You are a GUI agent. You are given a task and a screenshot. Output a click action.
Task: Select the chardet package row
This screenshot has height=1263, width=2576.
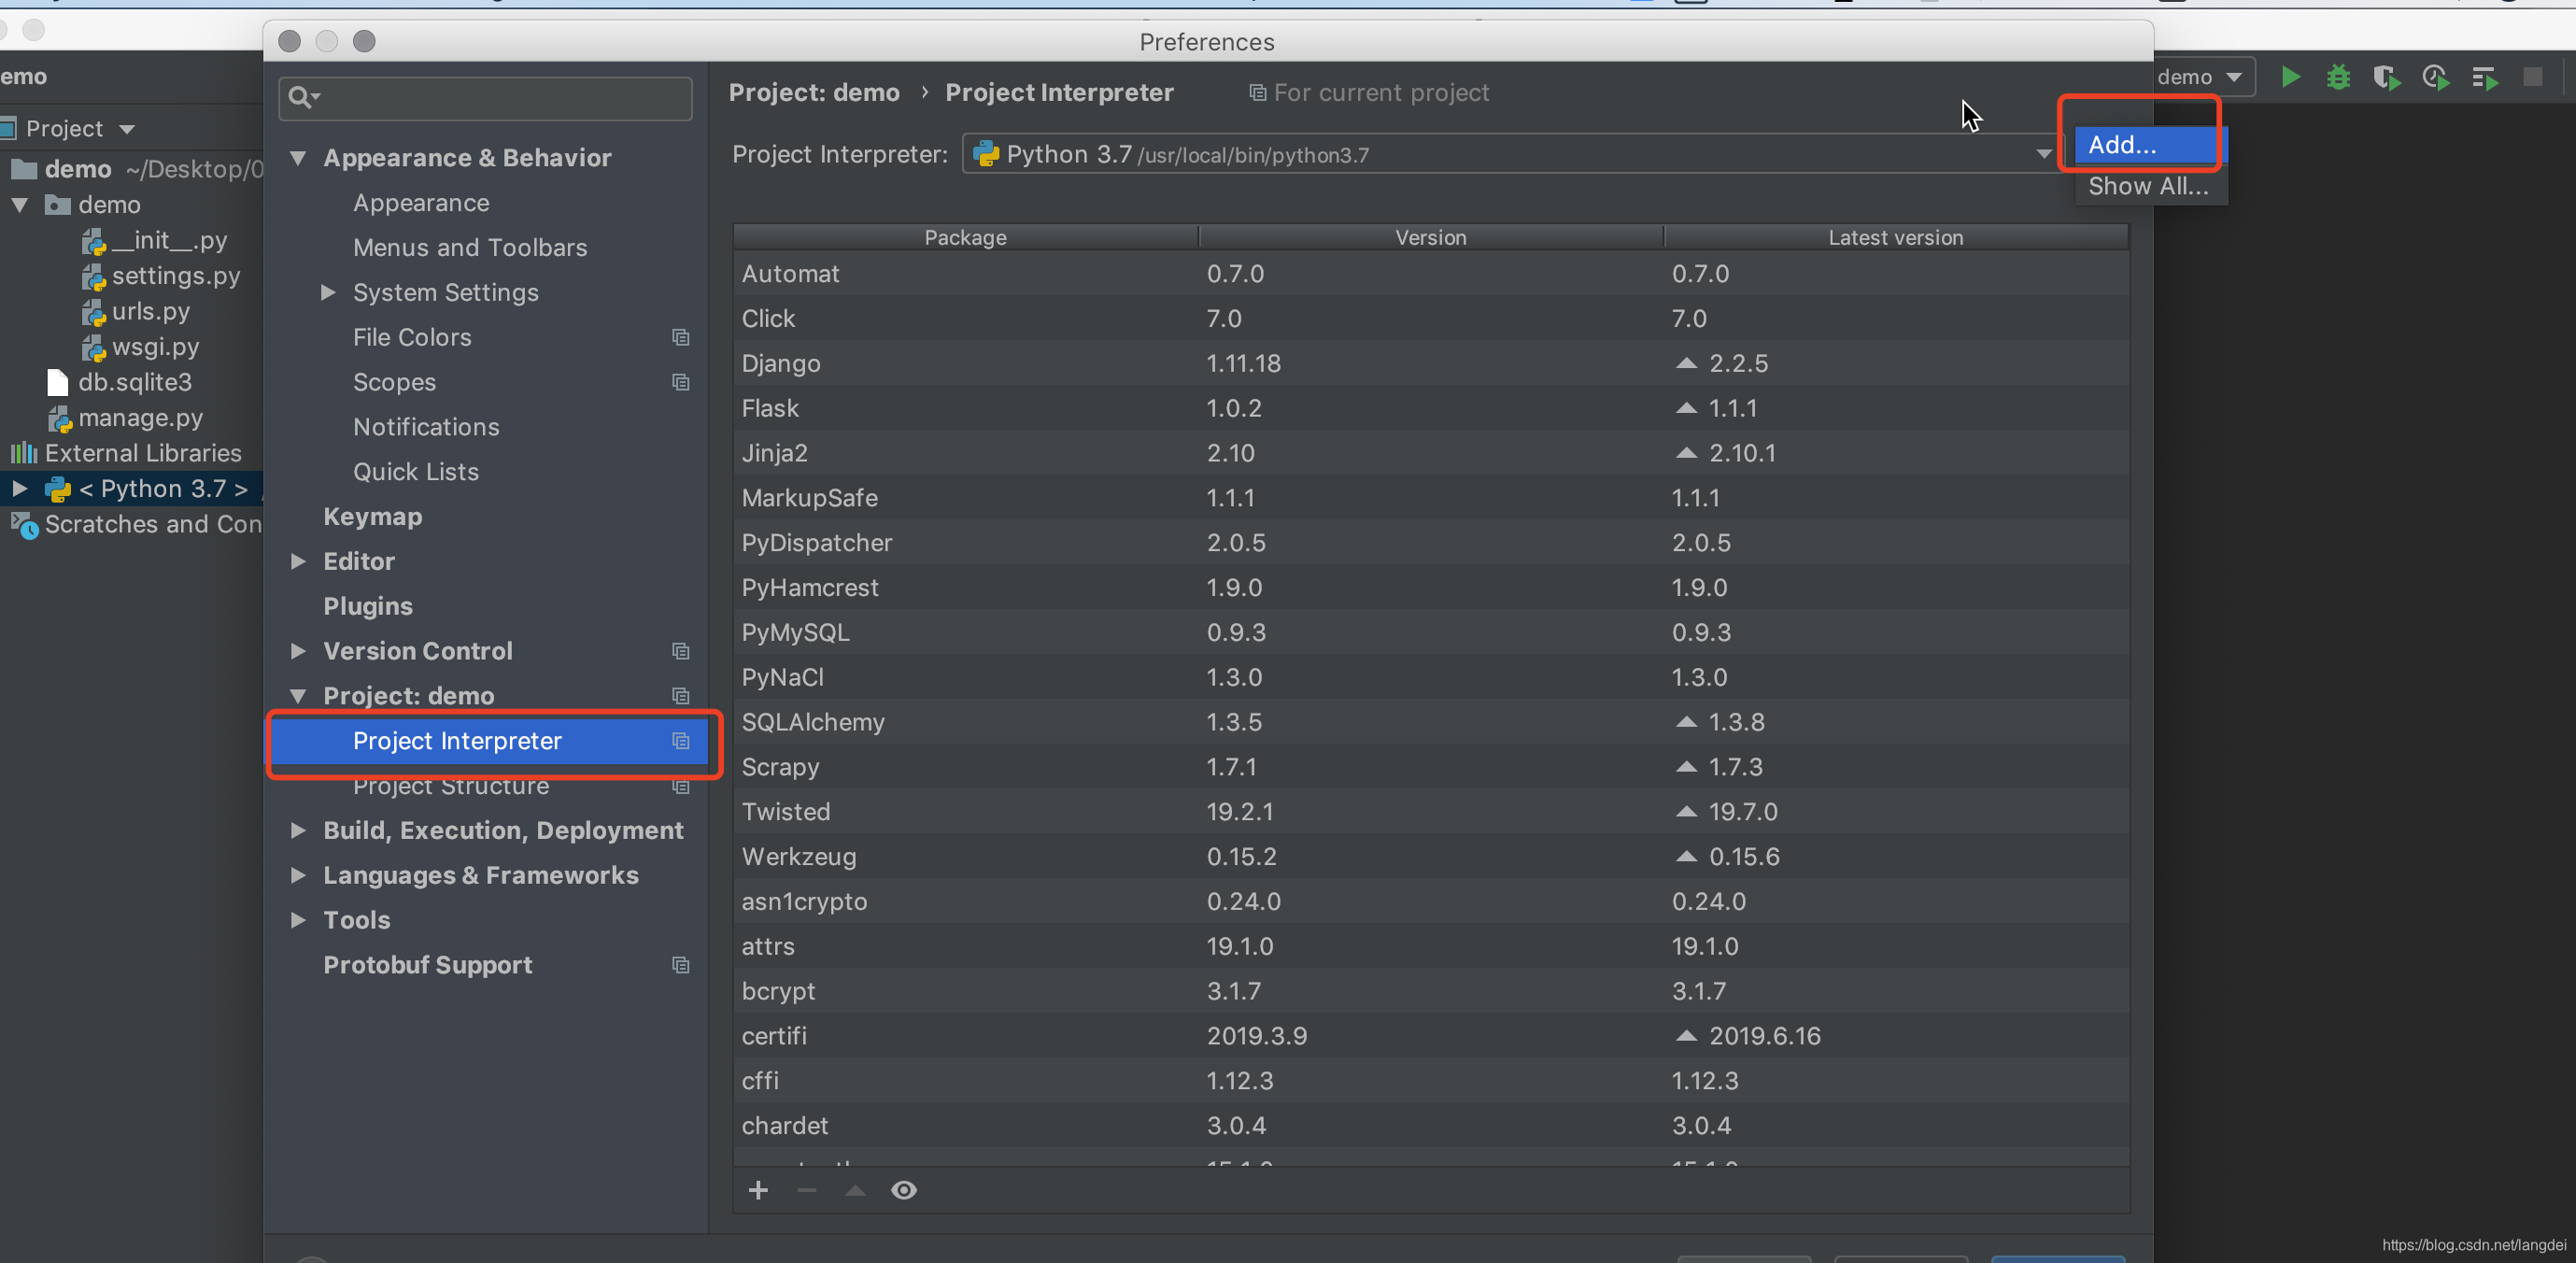1431,1126
